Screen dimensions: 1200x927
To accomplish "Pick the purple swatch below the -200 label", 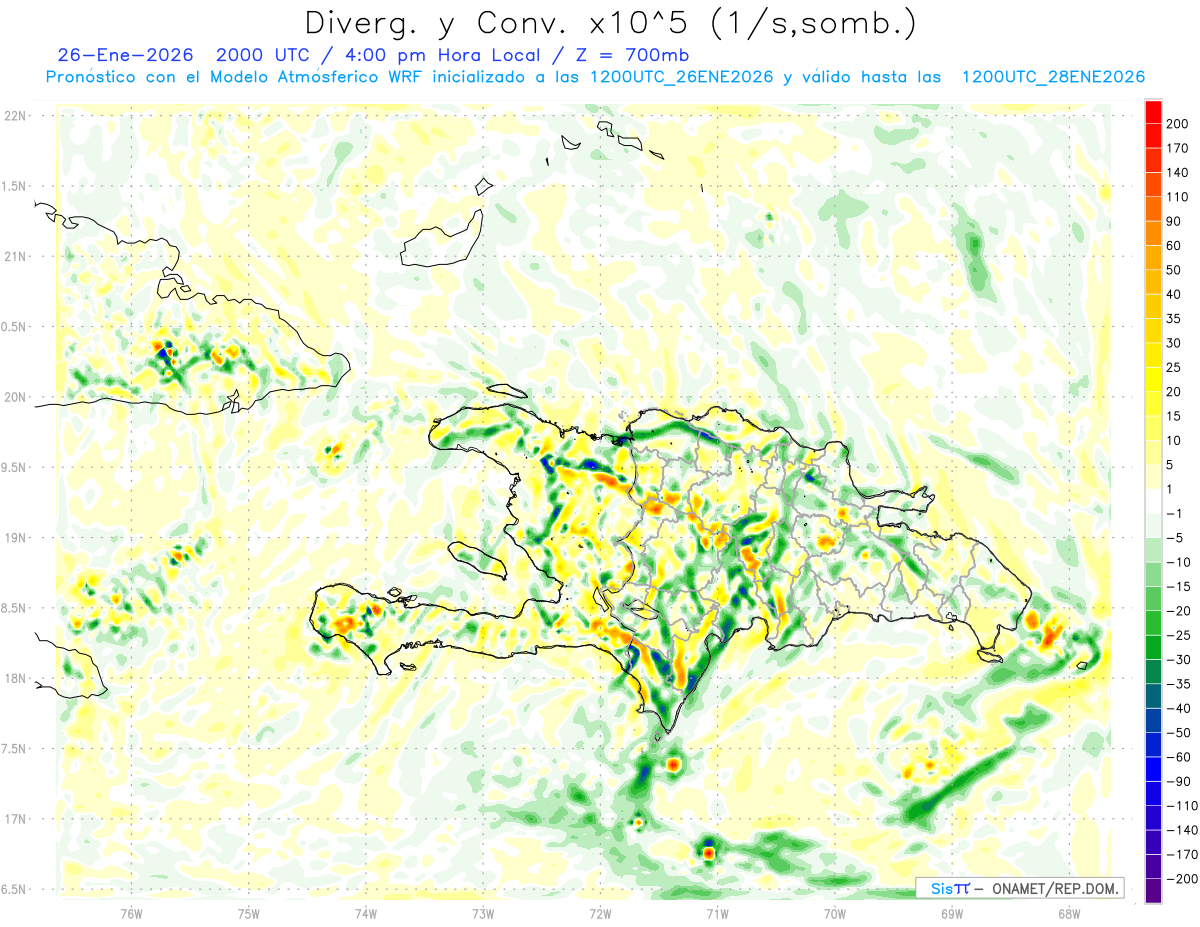I will tap(1153, 890).
